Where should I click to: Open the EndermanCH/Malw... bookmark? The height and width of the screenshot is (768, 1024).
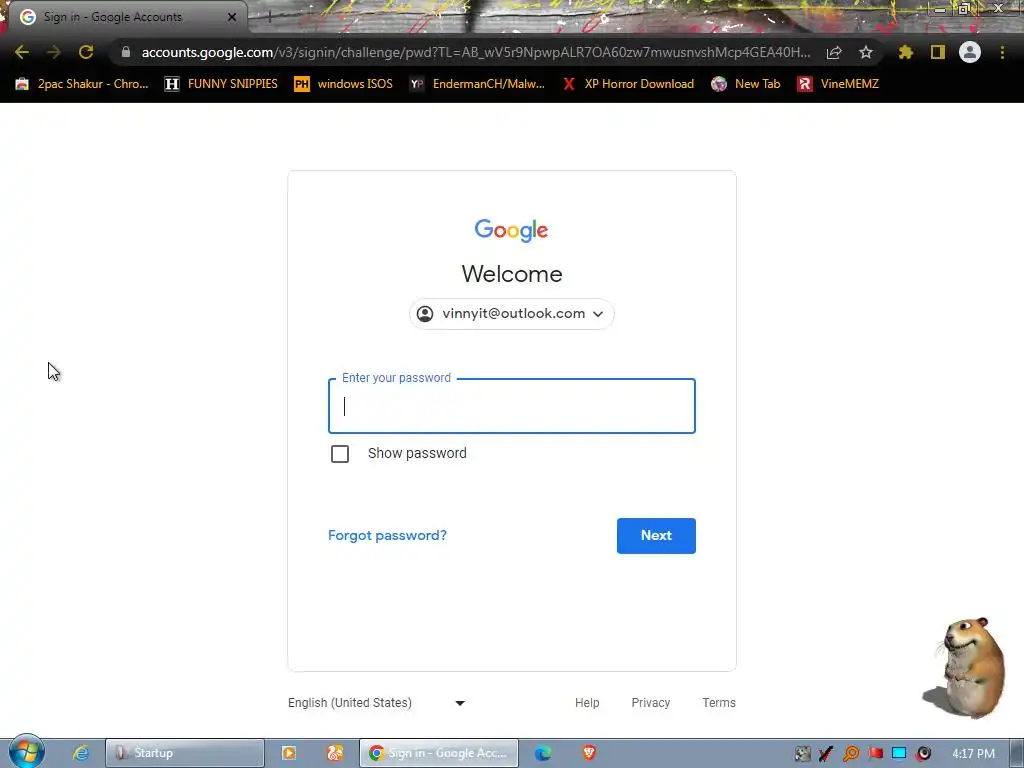coord(477,84)
